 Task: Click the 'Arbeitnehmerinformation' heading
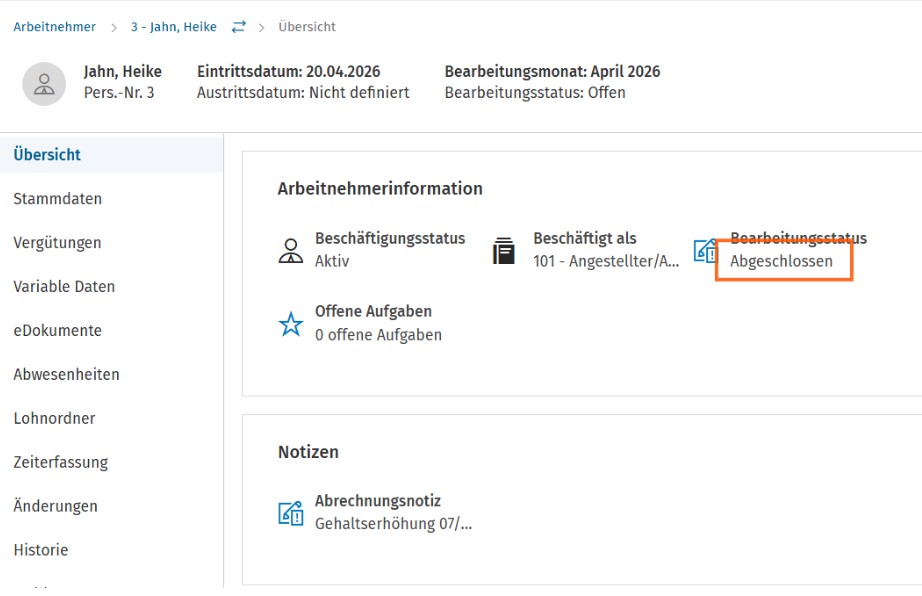click(x=380, y=188)
